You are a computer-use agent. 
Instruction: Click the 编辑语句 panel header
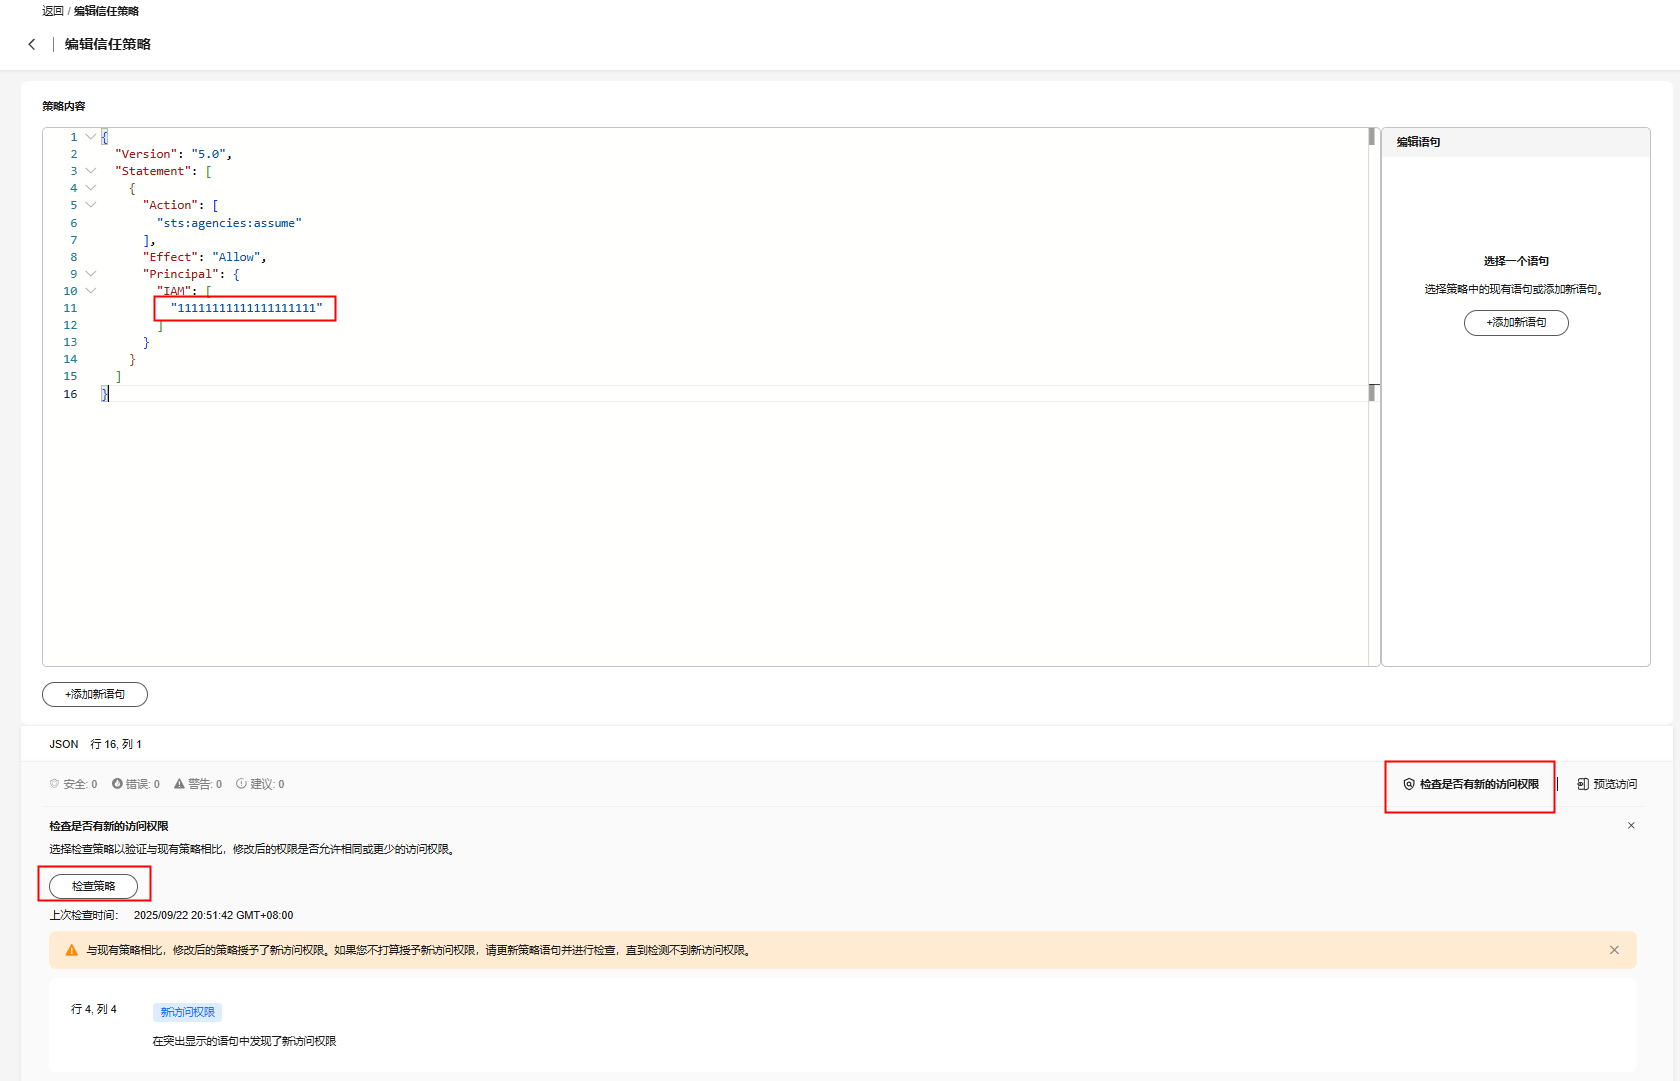(x=1516, y=142)
